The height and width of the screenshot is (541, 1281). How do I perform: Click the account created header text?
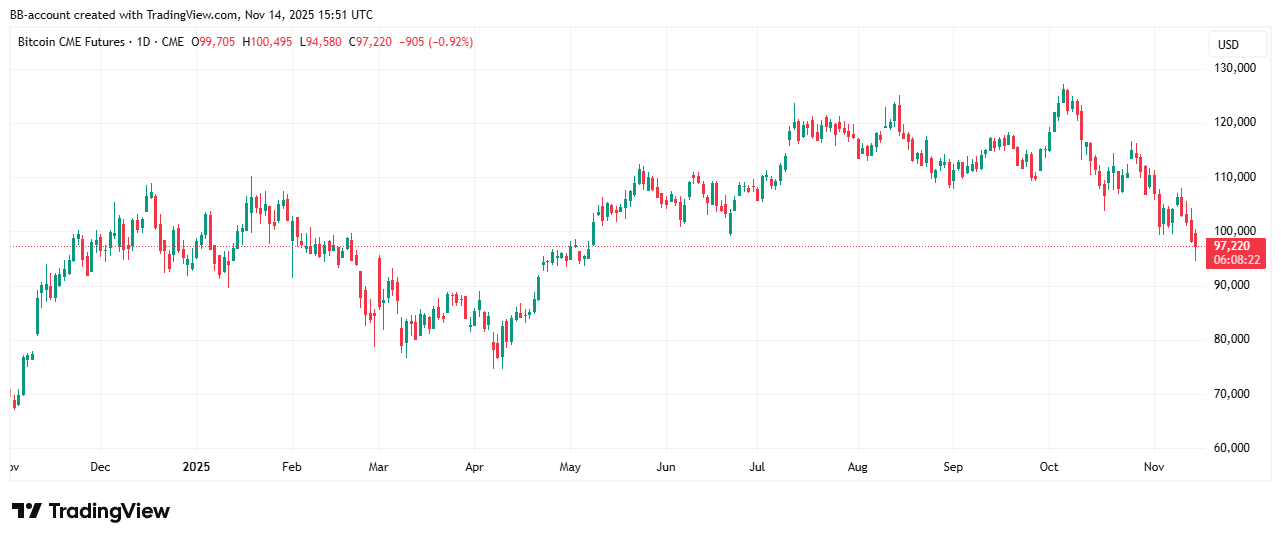click(x=191, y=14)
